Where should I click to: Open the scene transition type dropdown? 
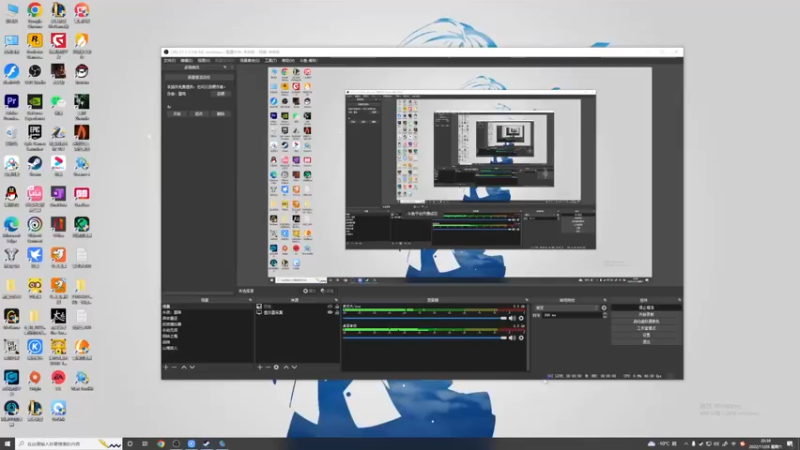(x=566, y=308)
